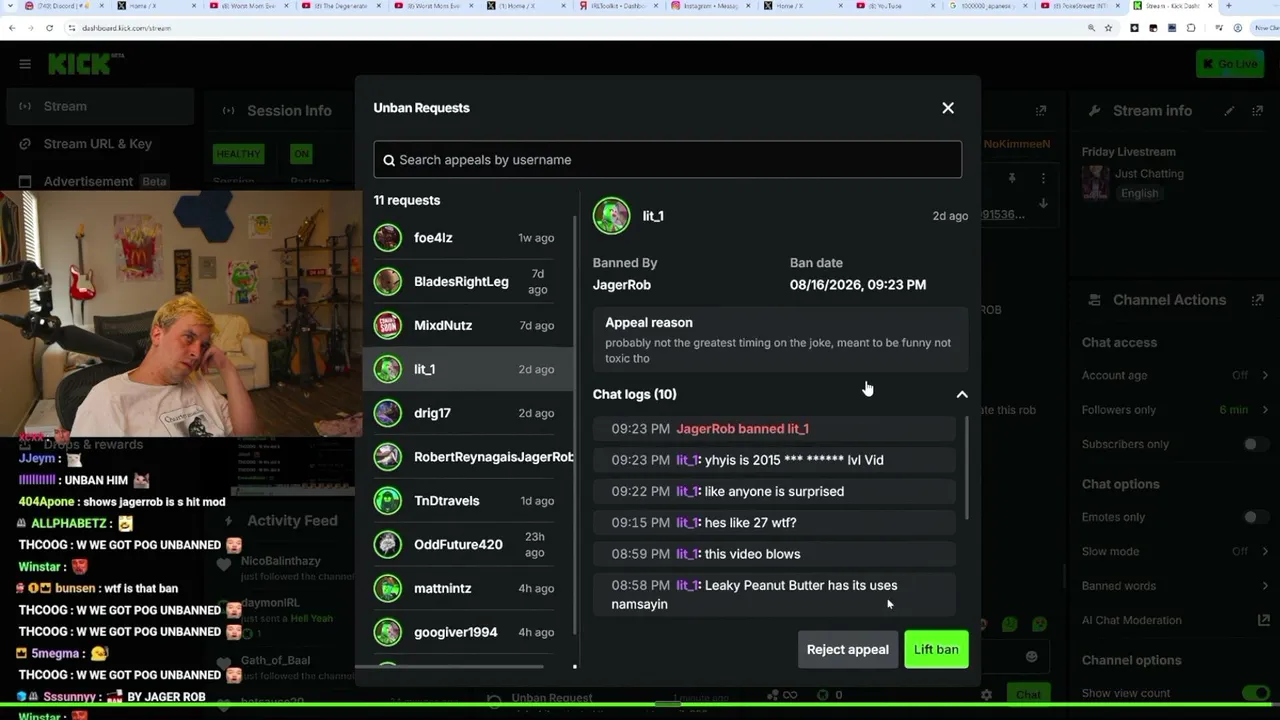Switch to the IRLToolkit Dashboard tab
This screenshot has height=720, width=1280.
tap(618, 6)
